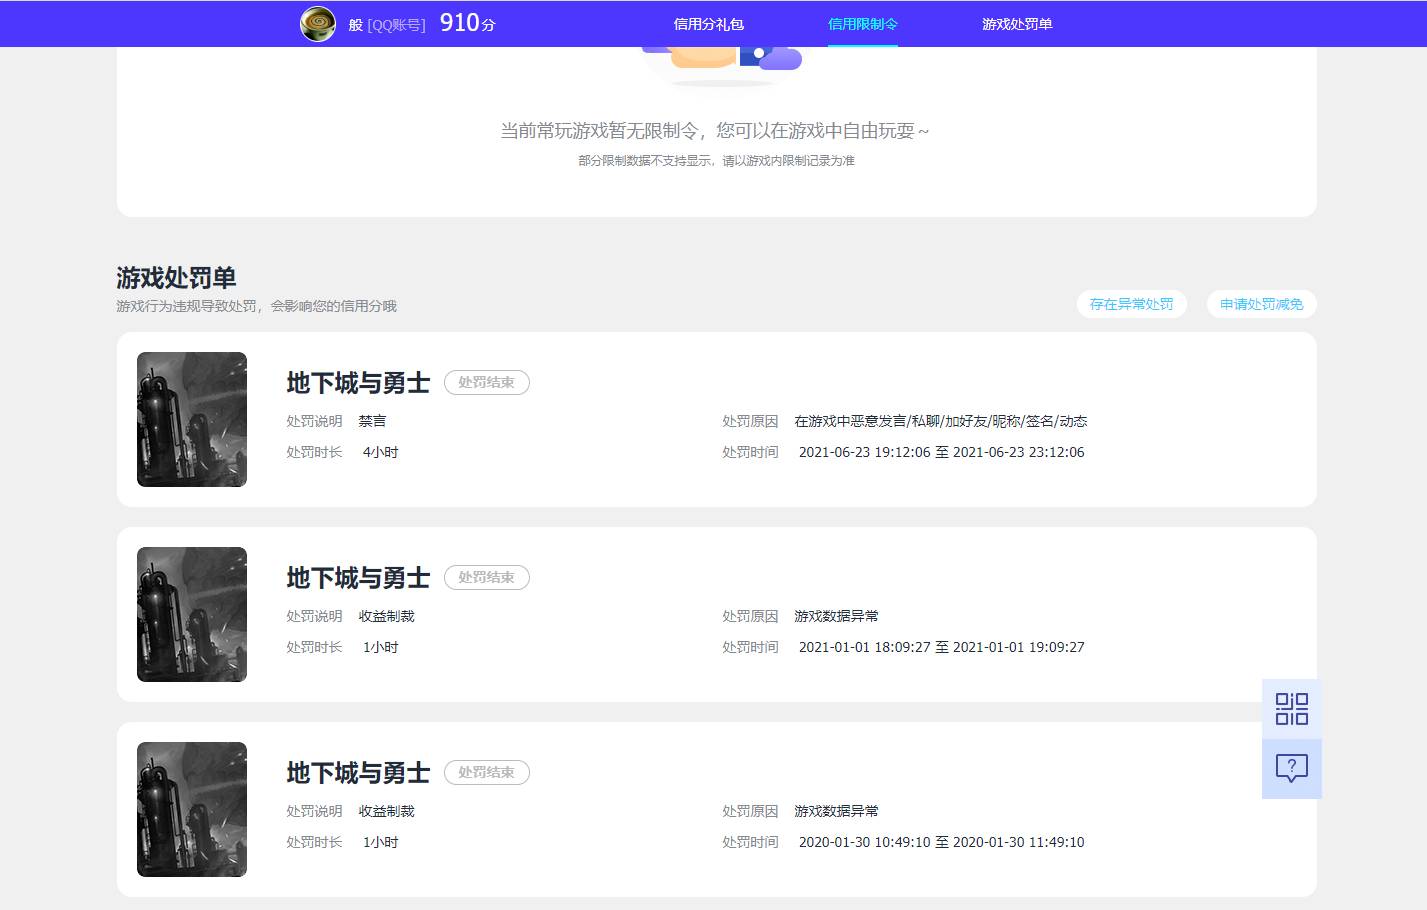Open the QR code panel
This screenshot has width=1427, height=910.
click(1292, 708)
